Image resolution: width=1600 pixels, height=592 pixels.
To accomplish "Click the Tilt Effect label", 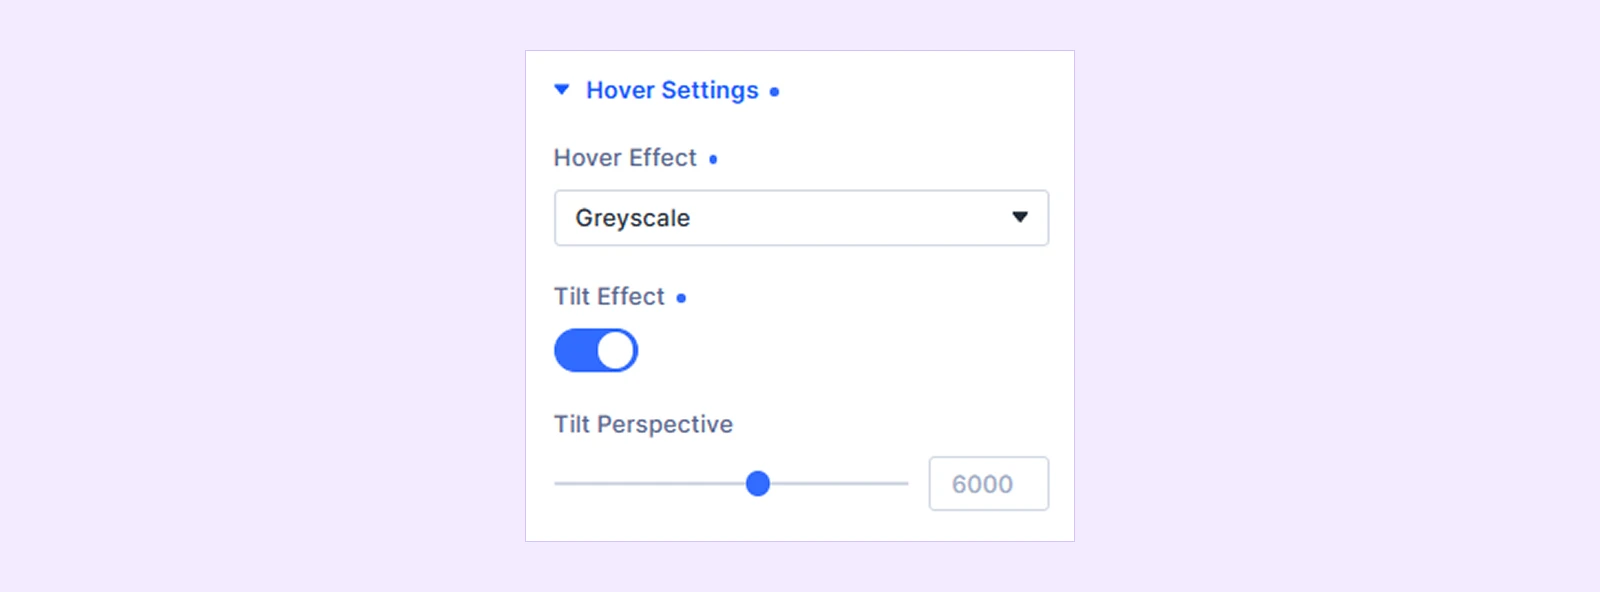I will pos(609,297).
